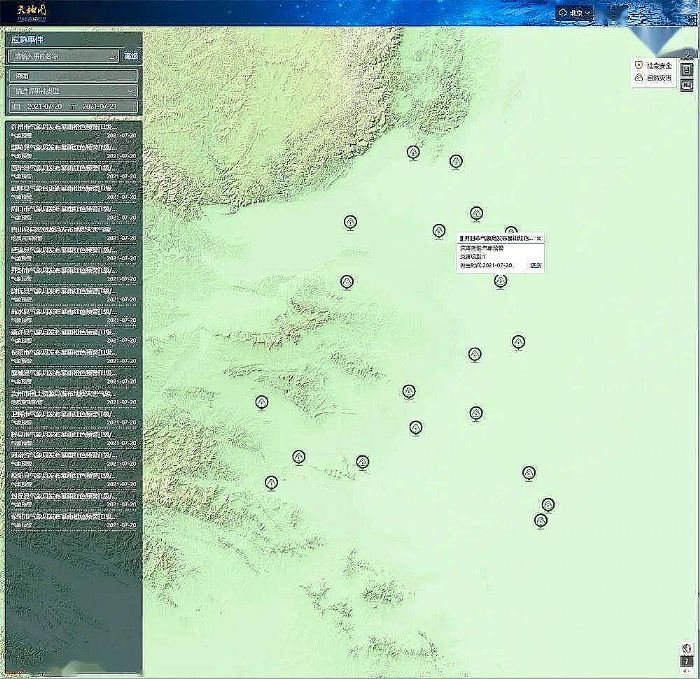Toggle the 社会安全 layer option
The height and width of the screenshot is (679, 700).
pyautogui.click(x=654, y=65)
